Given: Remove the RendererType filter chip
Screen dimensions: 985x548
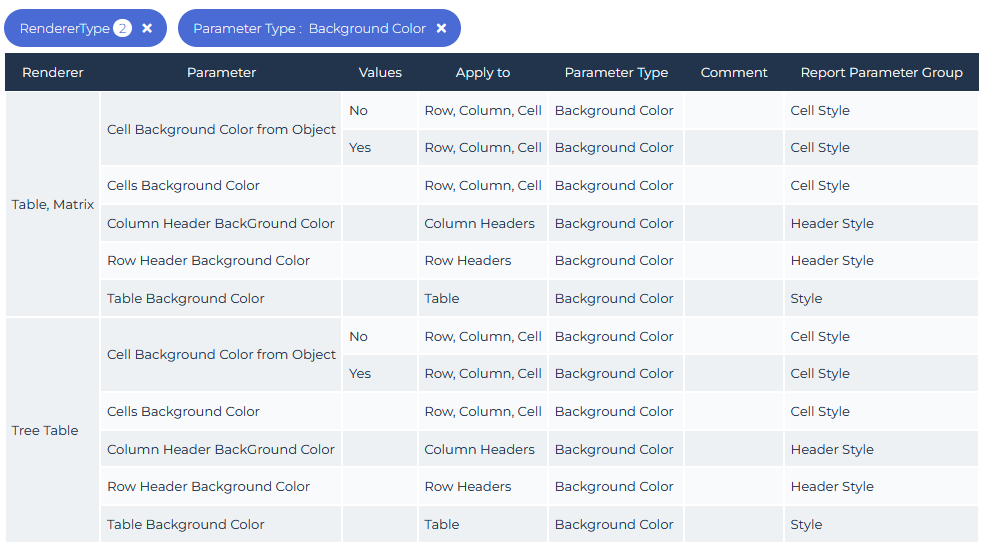Looking at the screenshot, I should point(147,29).
